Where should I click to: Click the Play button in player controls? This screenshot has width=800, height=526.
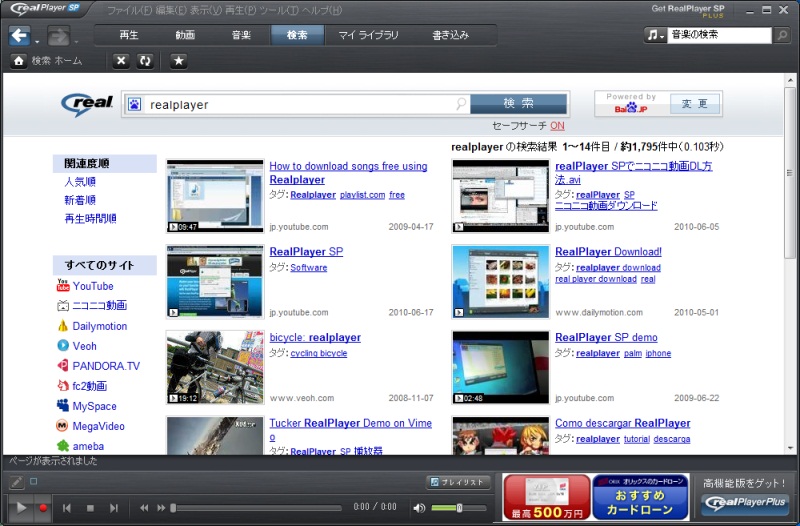(21, 508)
